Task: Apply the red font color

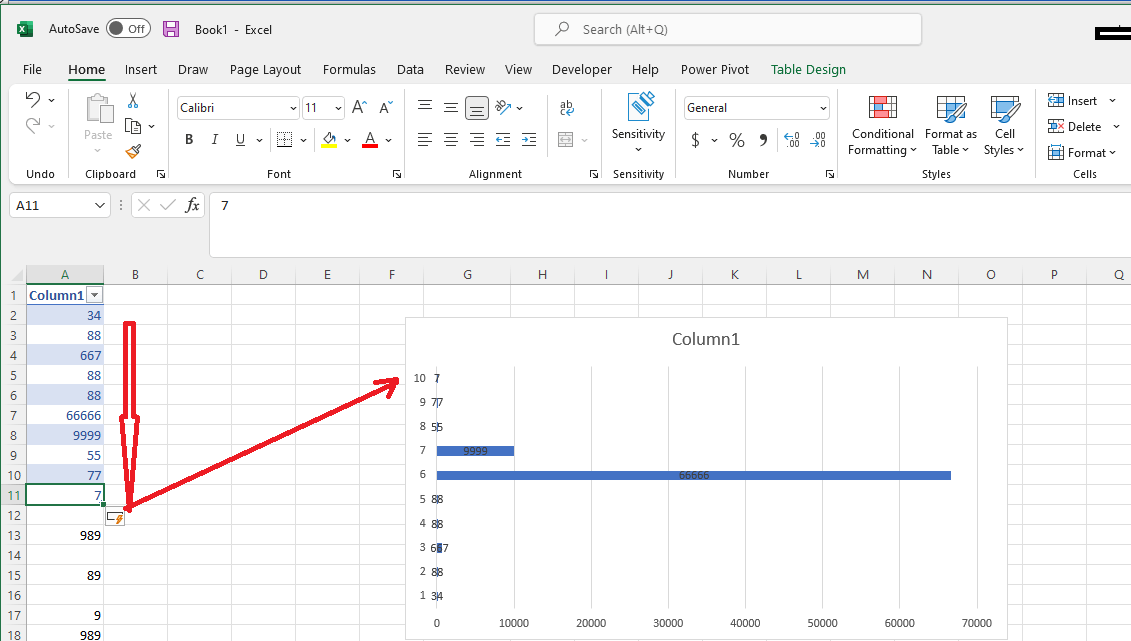Action: point(370,139)
